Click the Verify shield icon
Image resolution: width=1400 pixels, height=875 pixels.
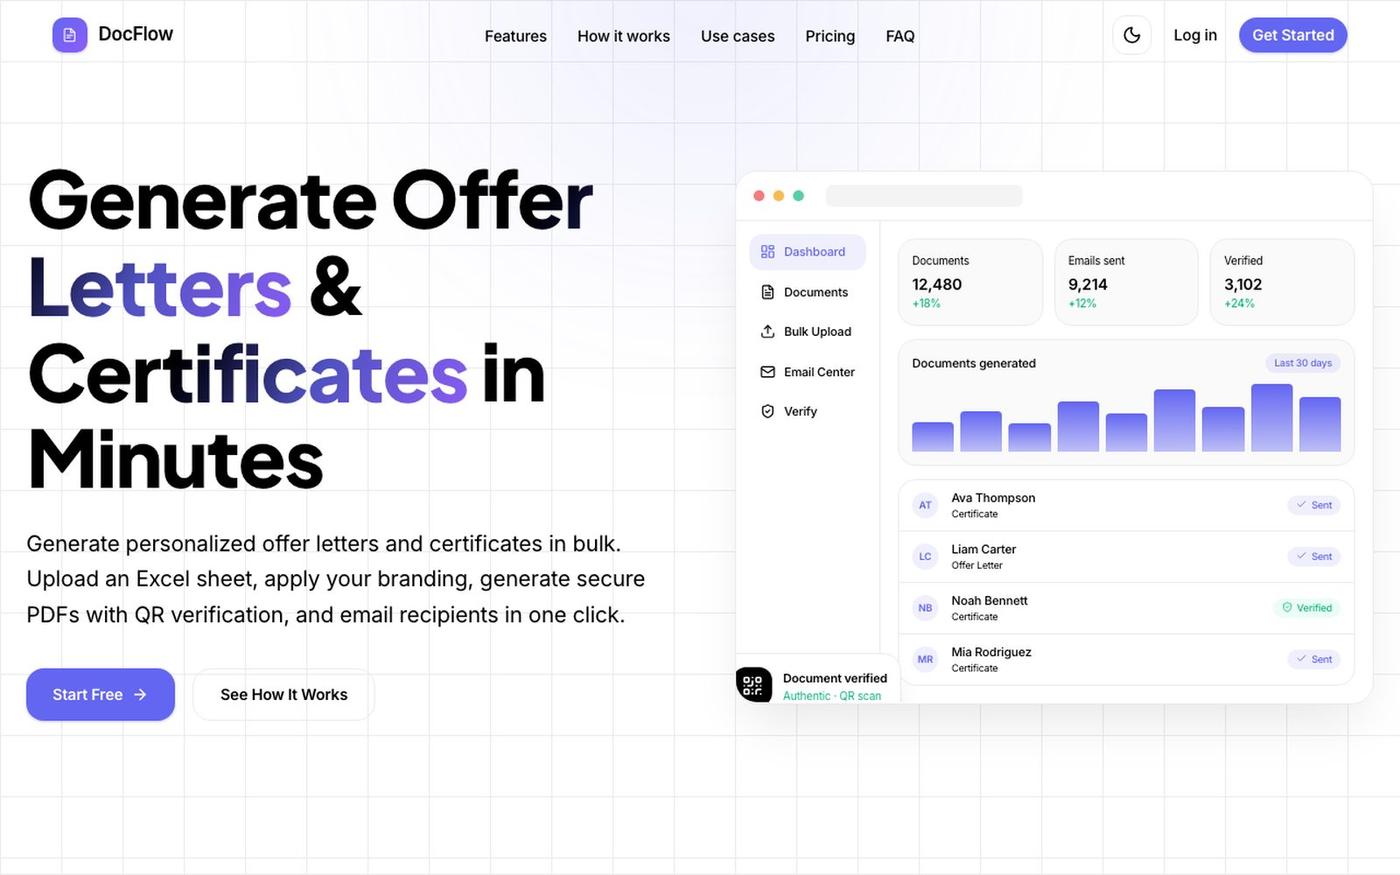click(x=768, y=411)
